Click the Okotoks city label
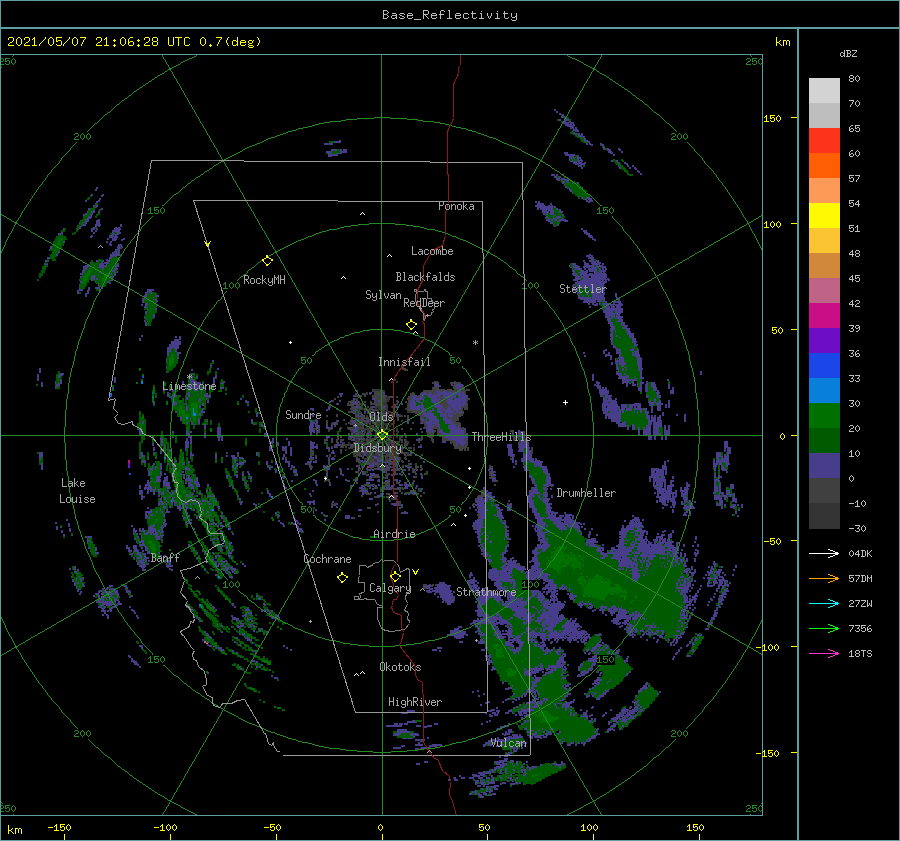 coord(400,667)
